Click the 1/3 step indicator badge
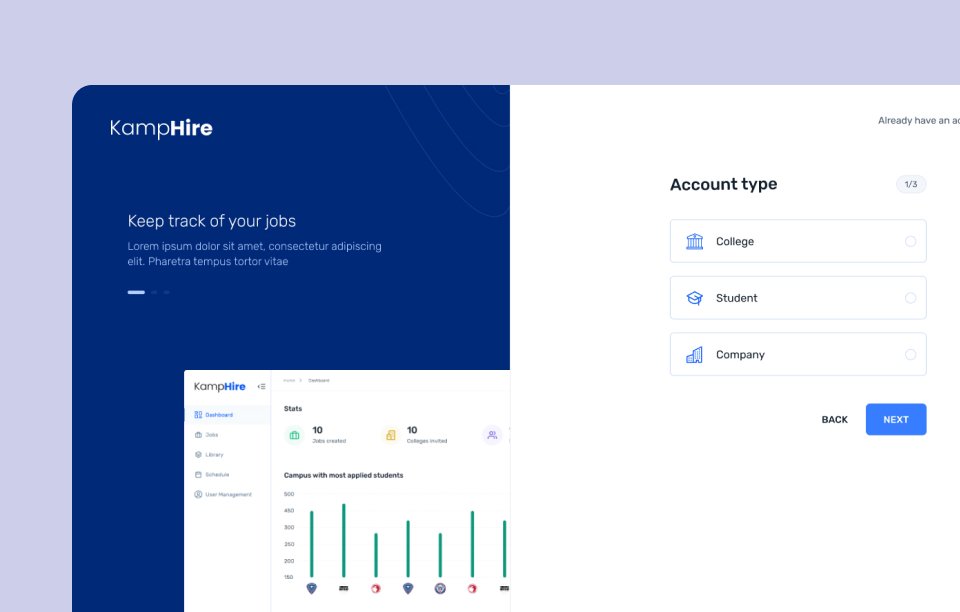 911,184
